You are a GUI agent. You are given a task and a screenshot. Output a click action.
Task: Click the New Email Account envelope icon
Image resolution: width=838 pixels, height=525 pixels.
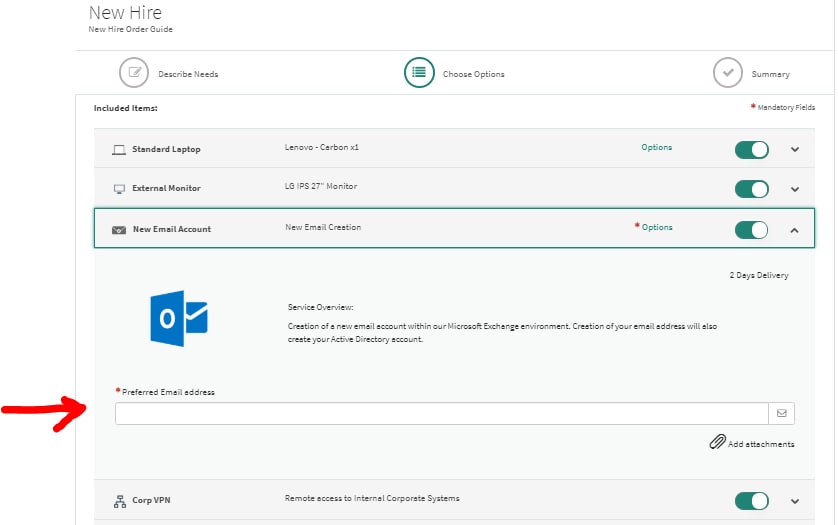pos(119,229)
